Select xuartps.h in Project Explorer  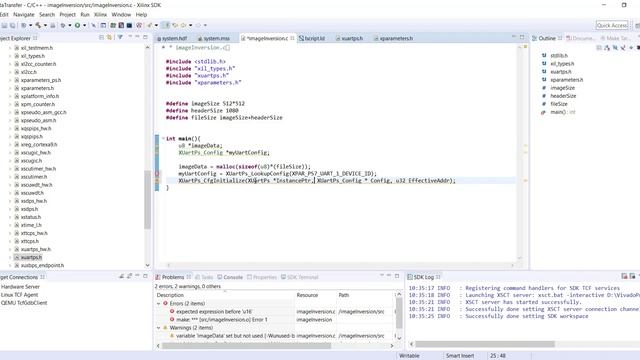coord(31,258)
